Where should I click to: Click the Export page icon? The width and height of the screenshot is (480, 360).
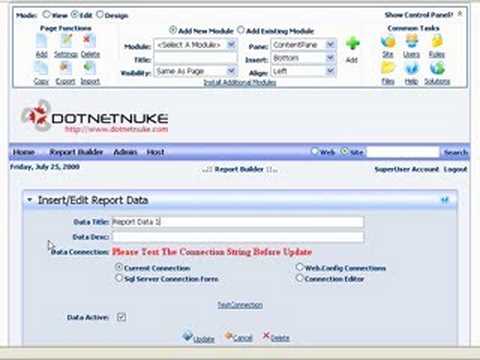pyautogui.click(x=65, y=69)
